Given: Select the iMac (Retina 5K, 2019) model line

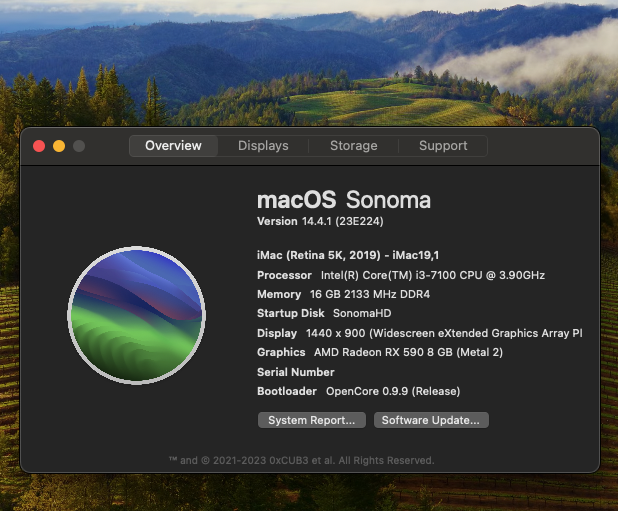Looking at the screenshot, I should point(347,256).
